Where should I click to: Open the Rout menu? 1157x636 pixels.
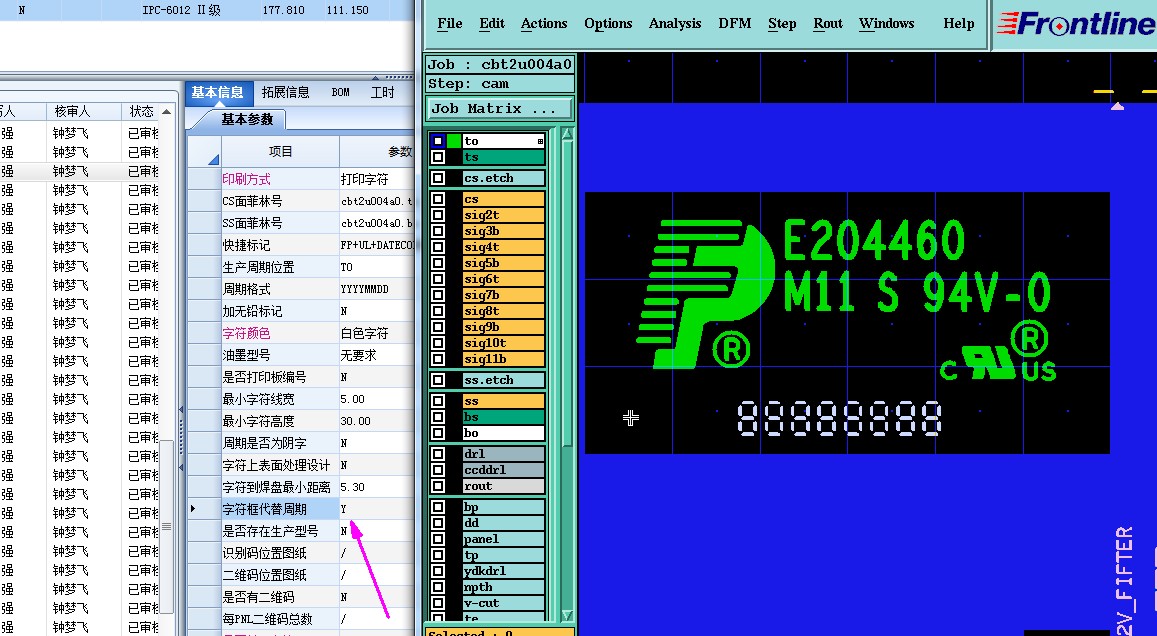pyautogui.click(x=828, y=24)
